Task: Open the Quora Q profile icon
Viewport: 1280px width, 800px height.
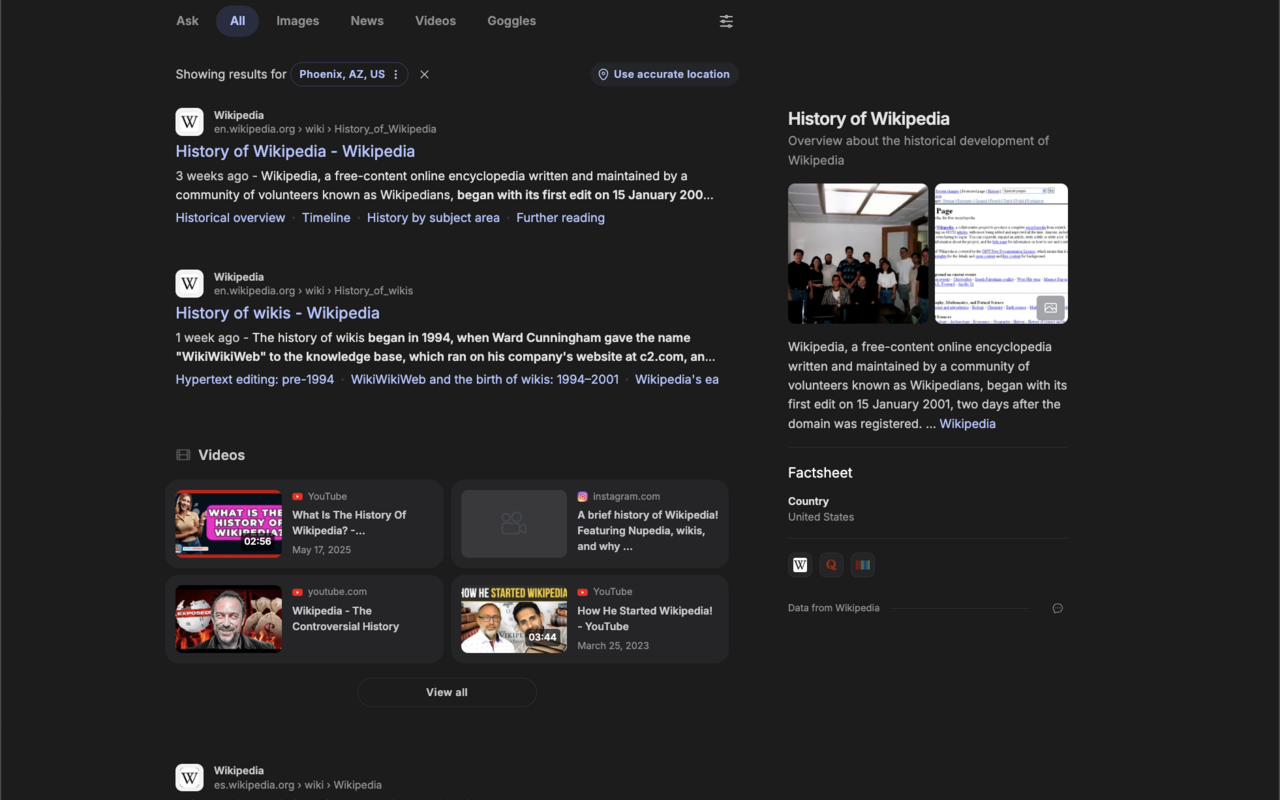Action: (x=831, y=565)
